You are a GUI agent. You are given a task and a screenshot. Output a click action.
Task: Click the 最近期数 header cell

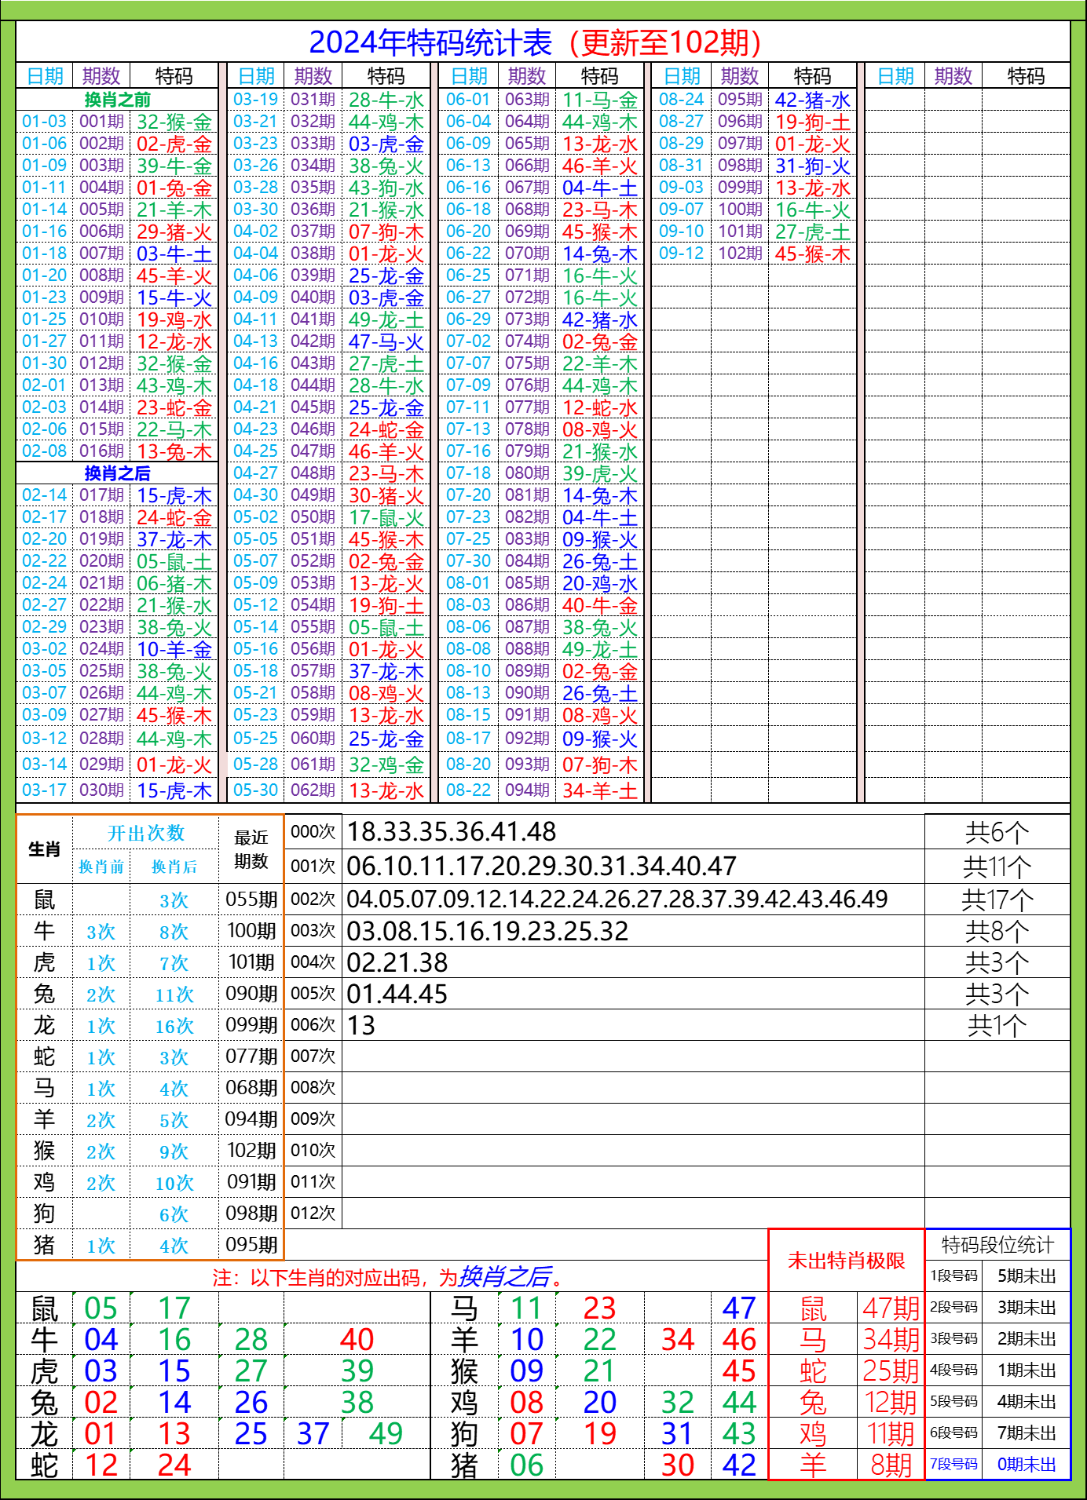click(x=254, y=848)
